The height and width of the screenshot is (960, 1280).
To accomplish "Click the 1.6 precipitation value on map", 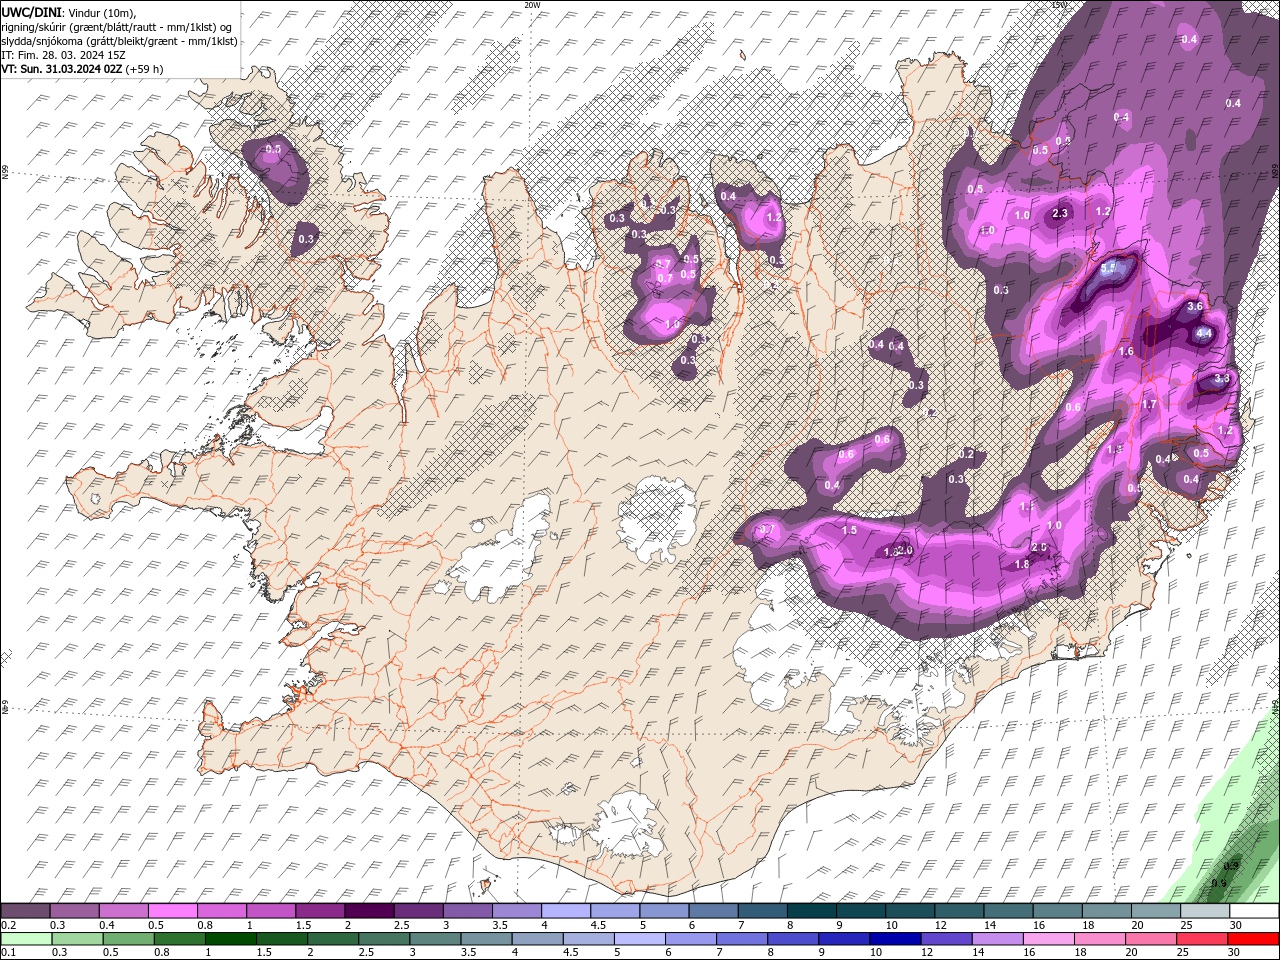I will [1127, 352].
